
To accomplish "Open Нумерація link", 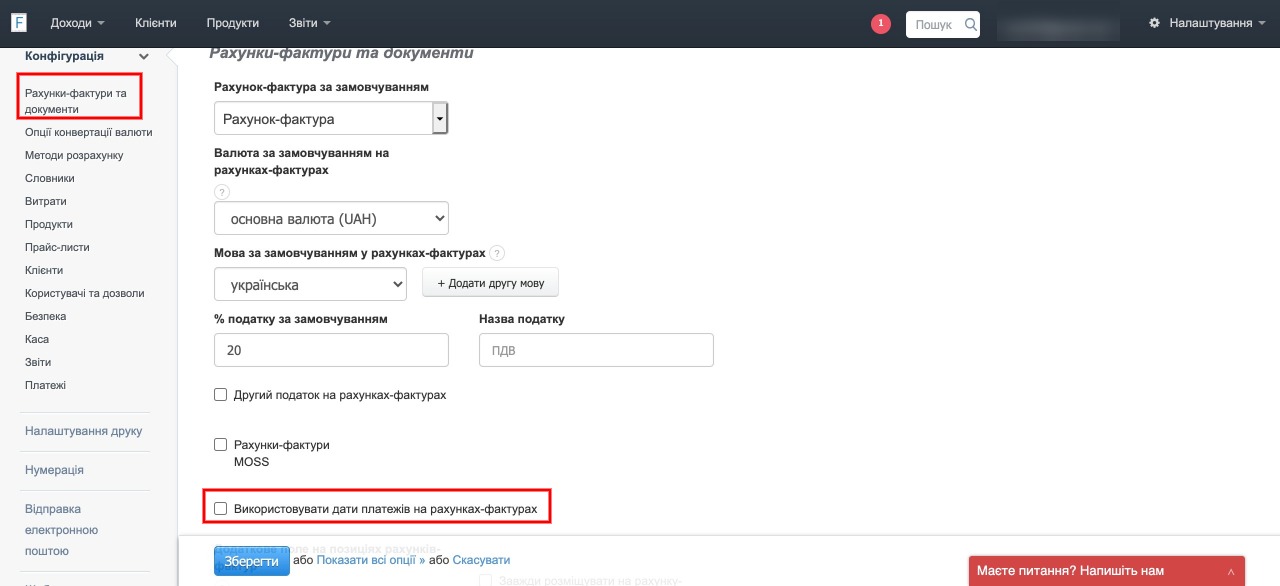I will tap(54, 470).
